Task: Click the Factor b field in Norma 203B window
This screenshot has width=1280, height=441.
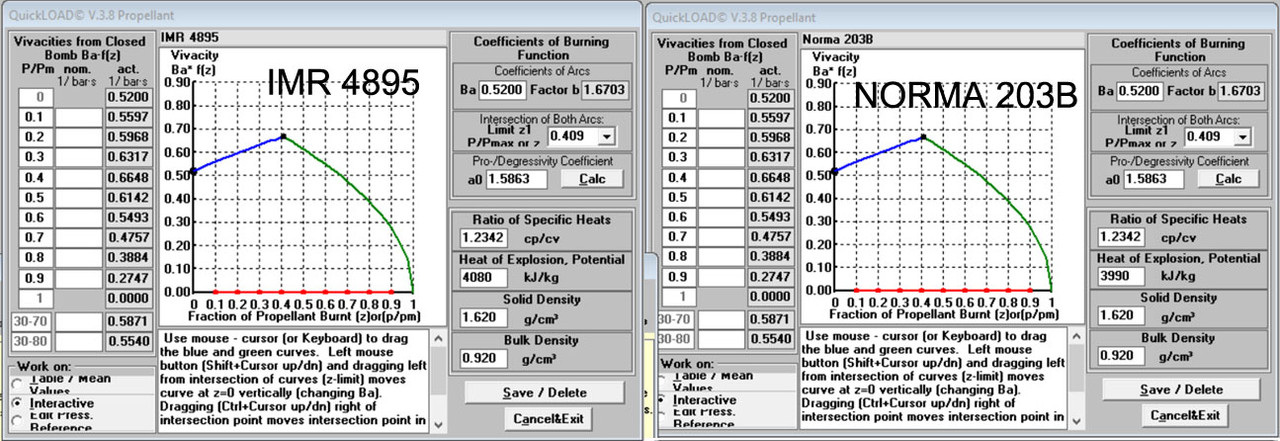Action: pos(1240,91)
